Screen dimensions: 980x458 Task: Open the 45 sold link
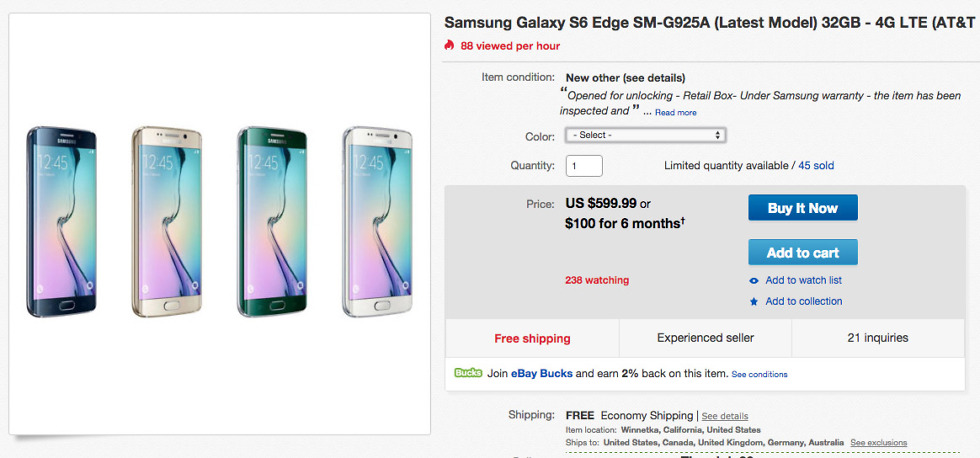pyautogui.click(x=816, y=165)
